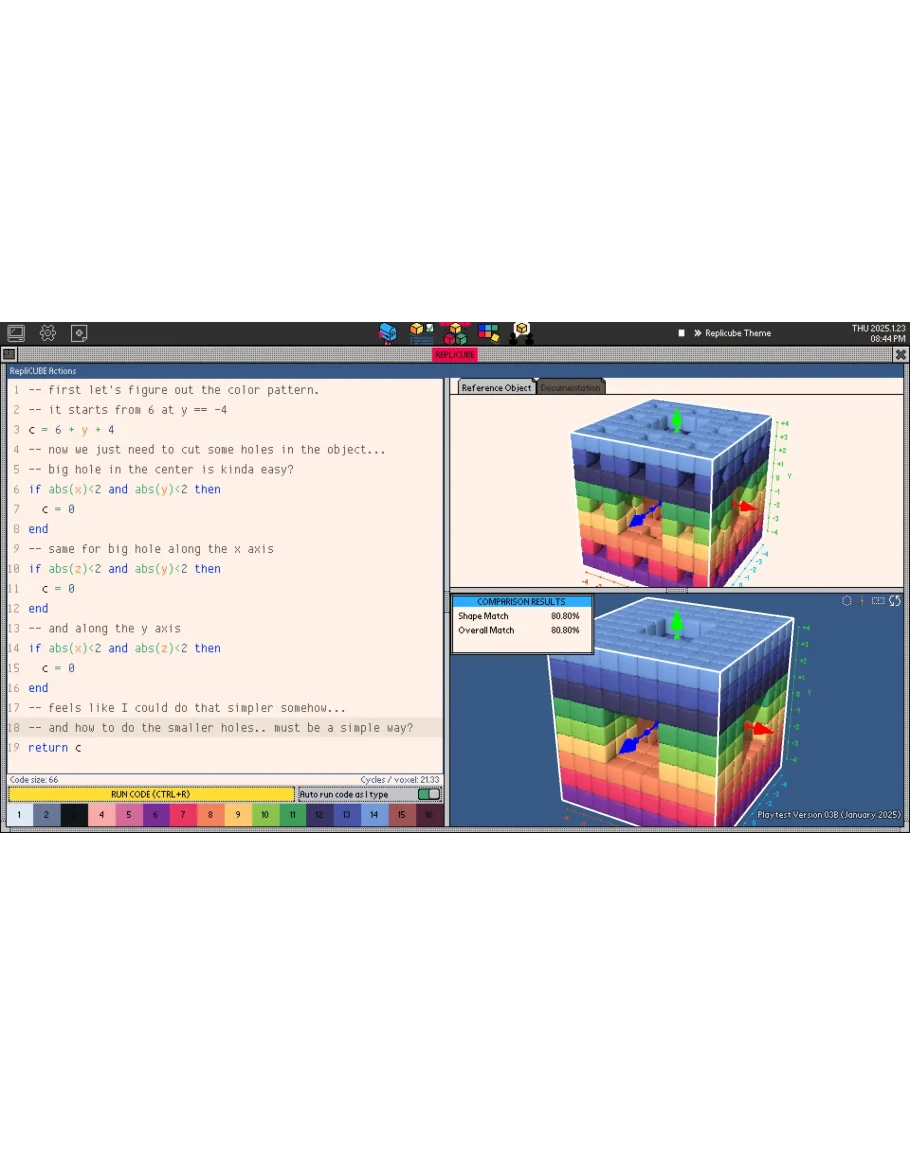
Task: Pick color swatch number 7
Action: tap(183, 815)
